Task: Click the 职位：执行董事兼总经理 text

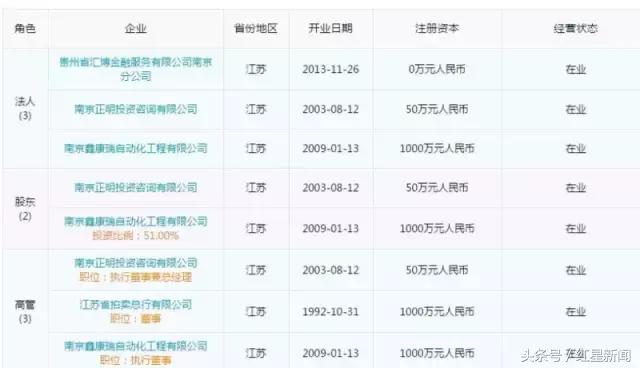Action: [136, 277]
